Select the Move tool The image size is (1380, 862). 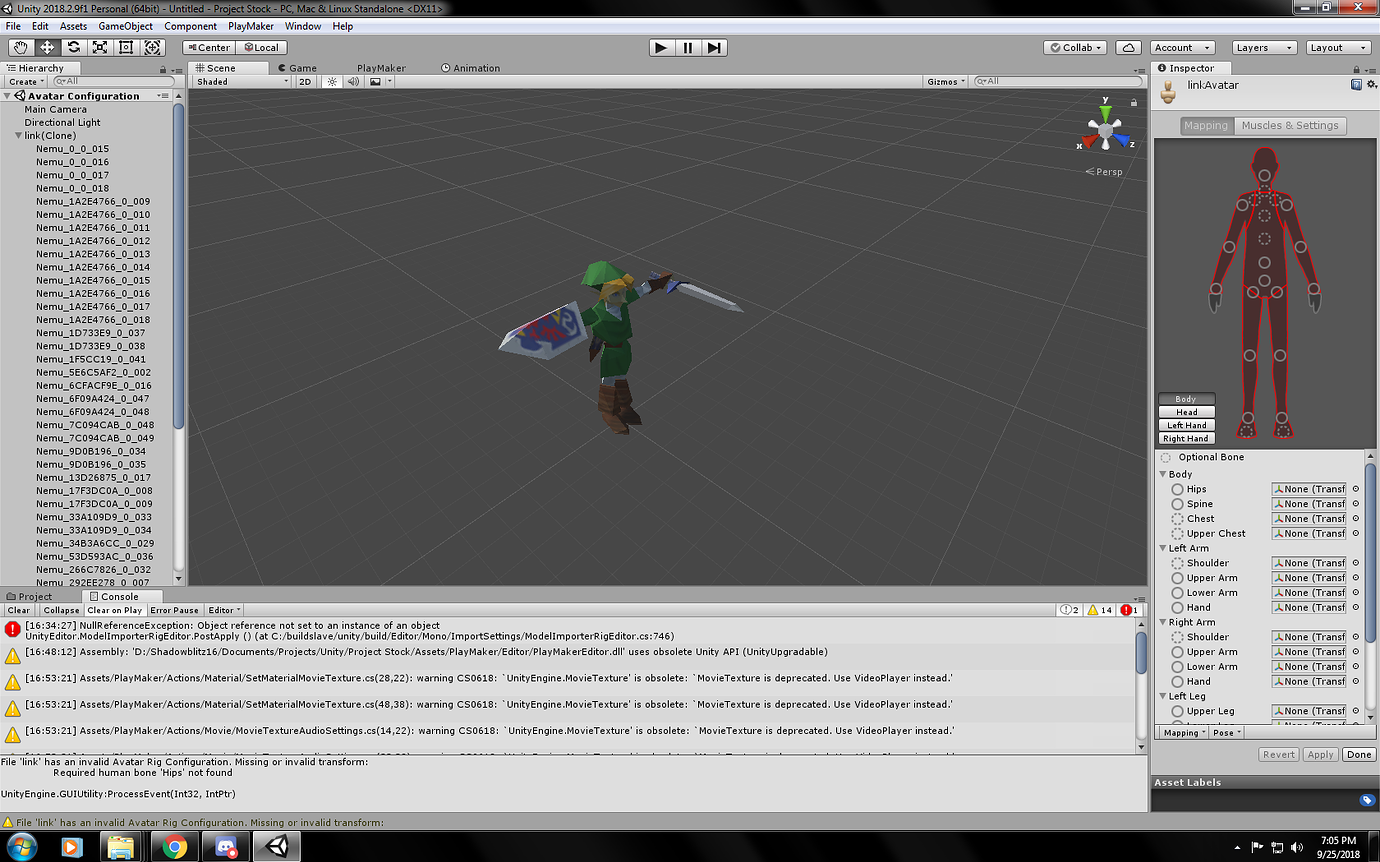point(46,47)
